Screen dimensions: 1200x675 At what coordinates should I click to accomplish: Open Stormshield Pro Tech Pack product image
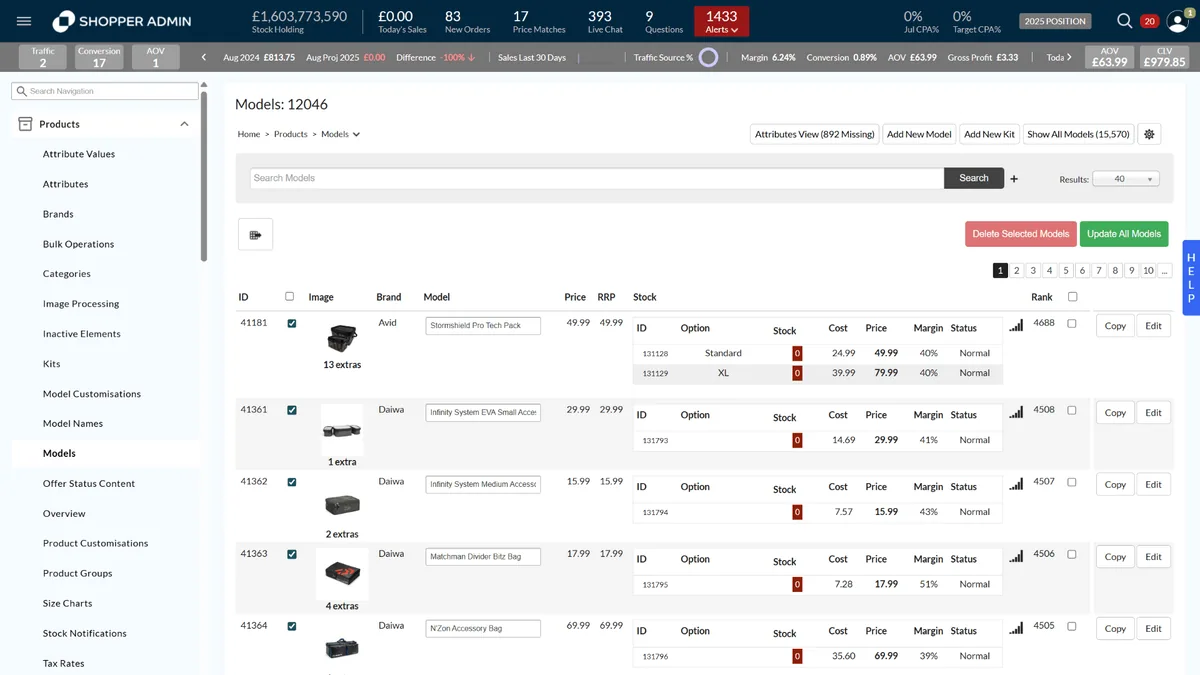[342, 338]
